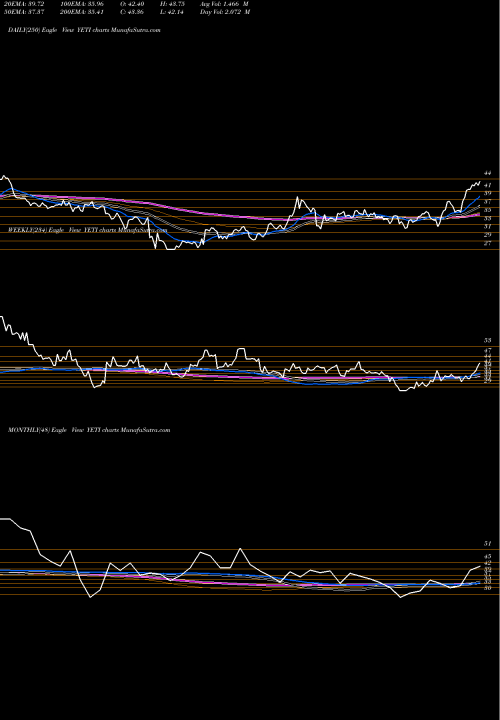This screenshot has width=500, height=720.
Task: Click the 51 price label on monthly chart
Action: point(488,544)
